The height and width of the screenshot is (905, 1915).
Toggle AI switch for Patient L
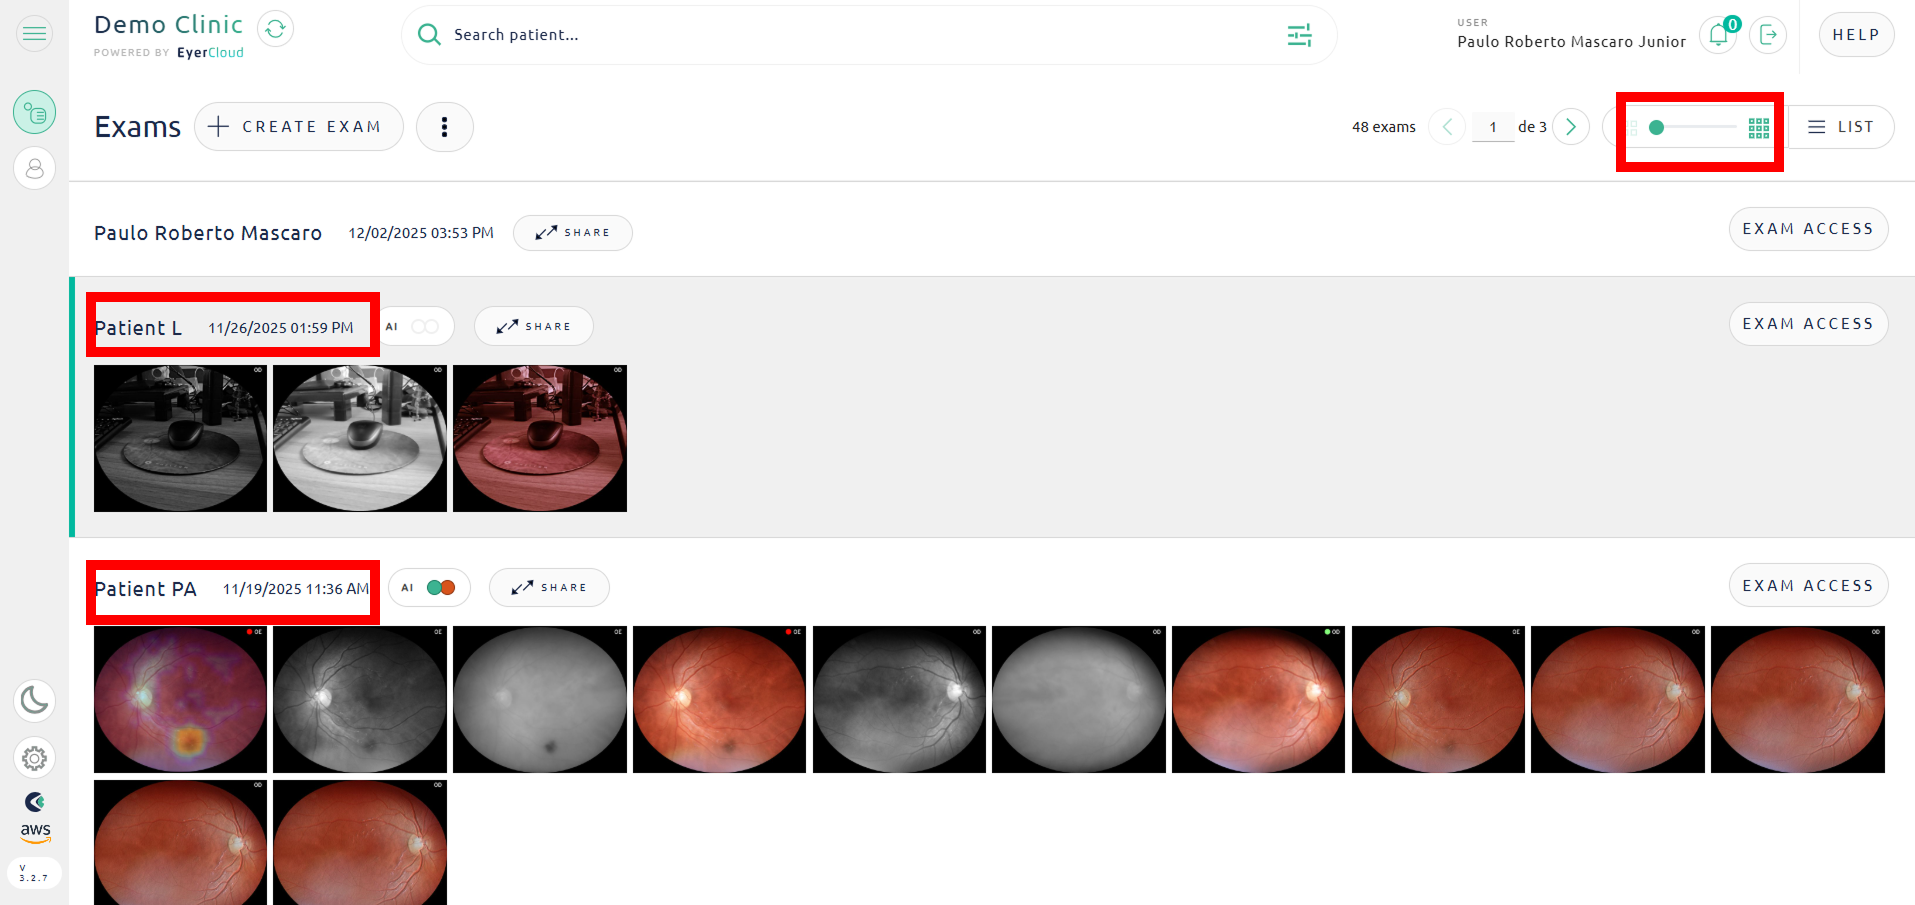click(x=424, y=327)
